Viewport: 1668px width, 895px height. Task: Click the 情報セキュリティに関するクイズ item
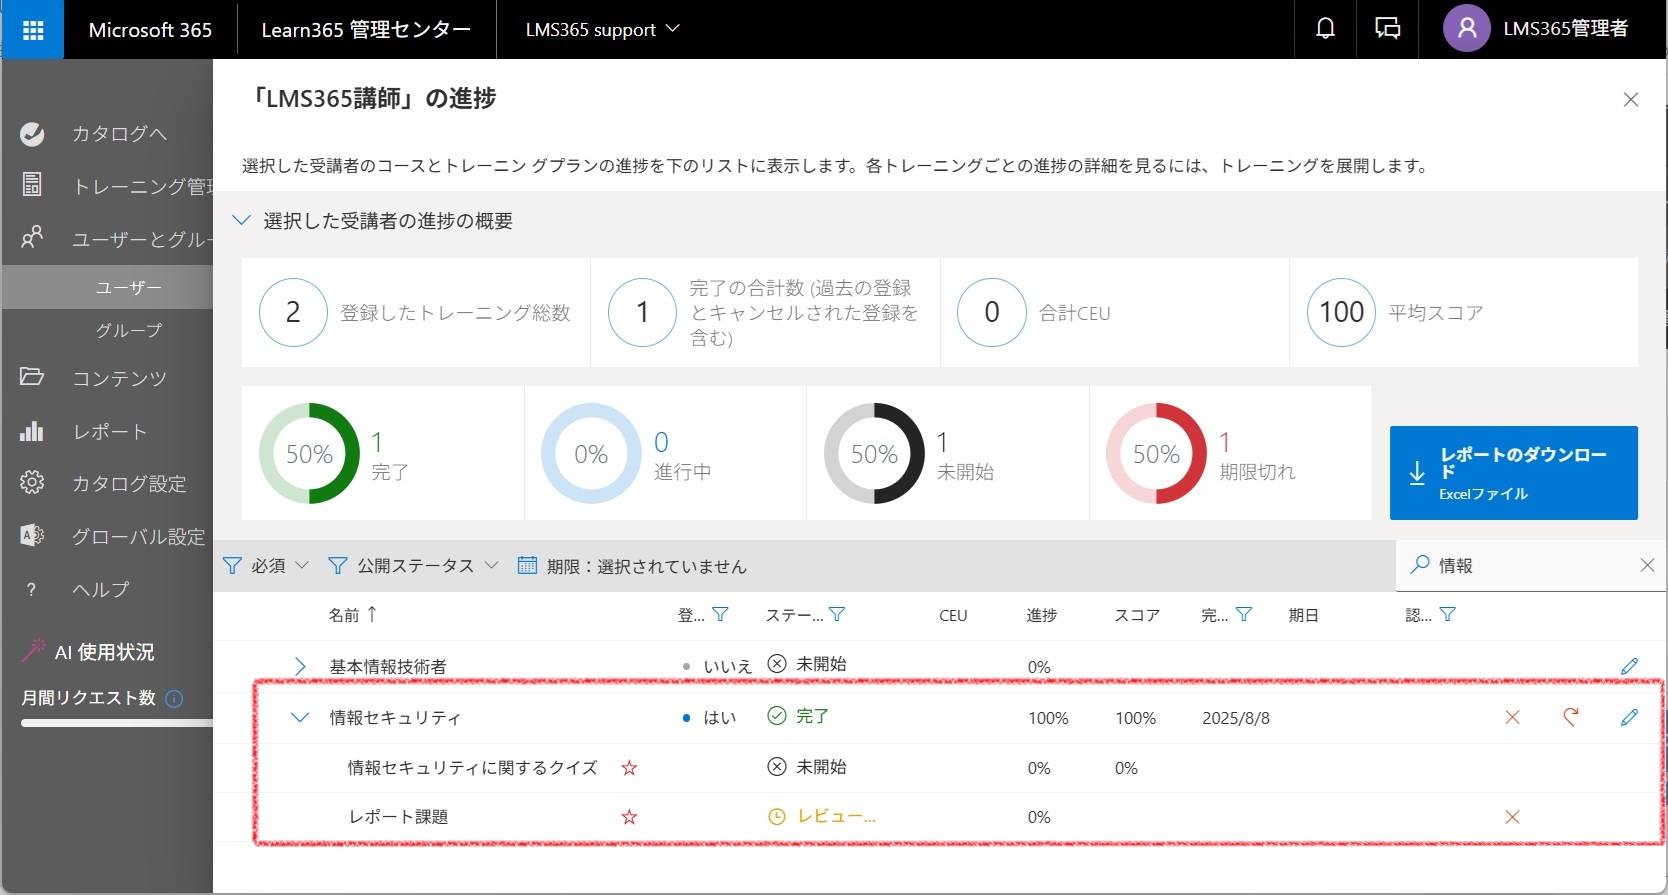pyautogui.click(x=472, y=768)
